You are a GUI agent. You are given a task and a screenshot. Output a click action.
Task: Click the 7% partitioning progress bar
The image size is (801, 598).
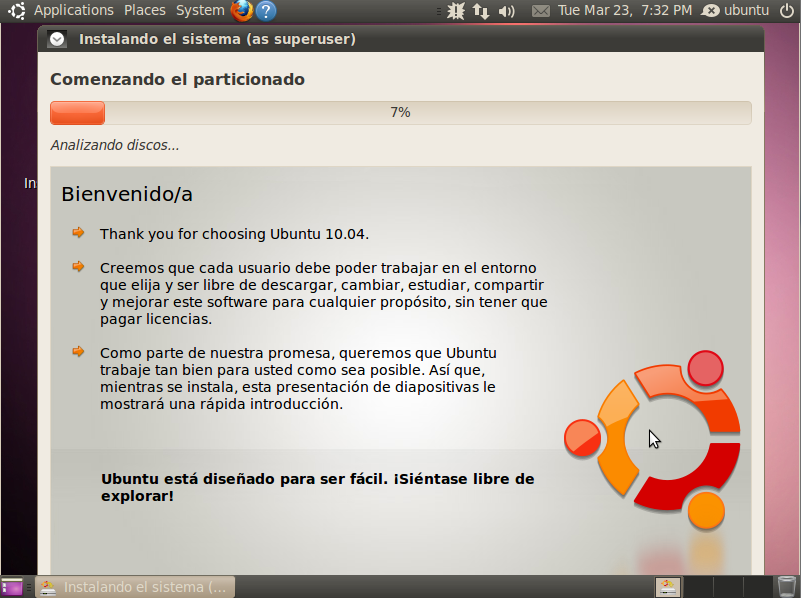tap(400, 113)
